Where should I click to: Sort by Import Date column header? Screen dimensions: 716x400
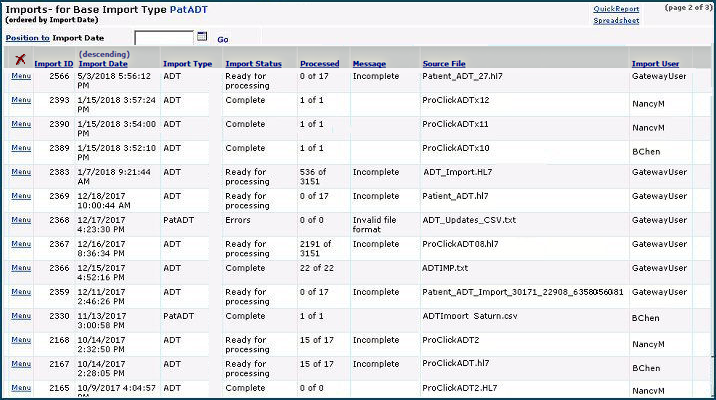point(103,64)
